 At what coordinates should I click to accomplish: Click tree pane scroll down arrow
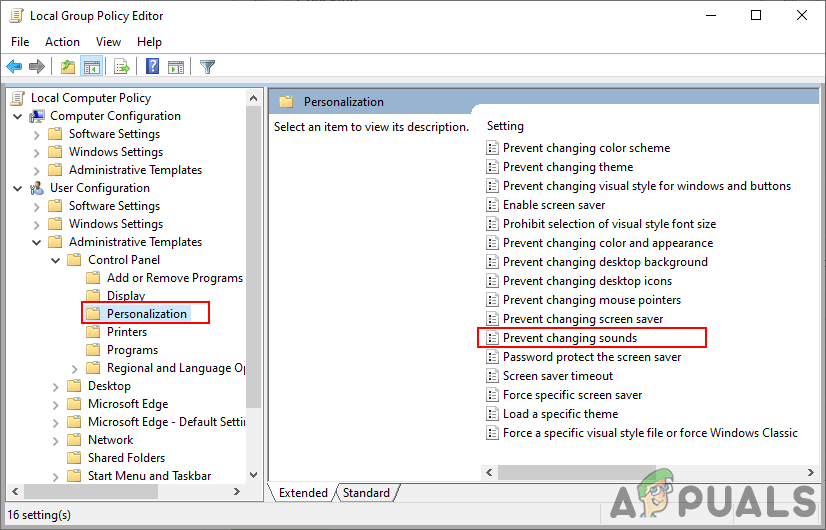click(x=253, y=475)
